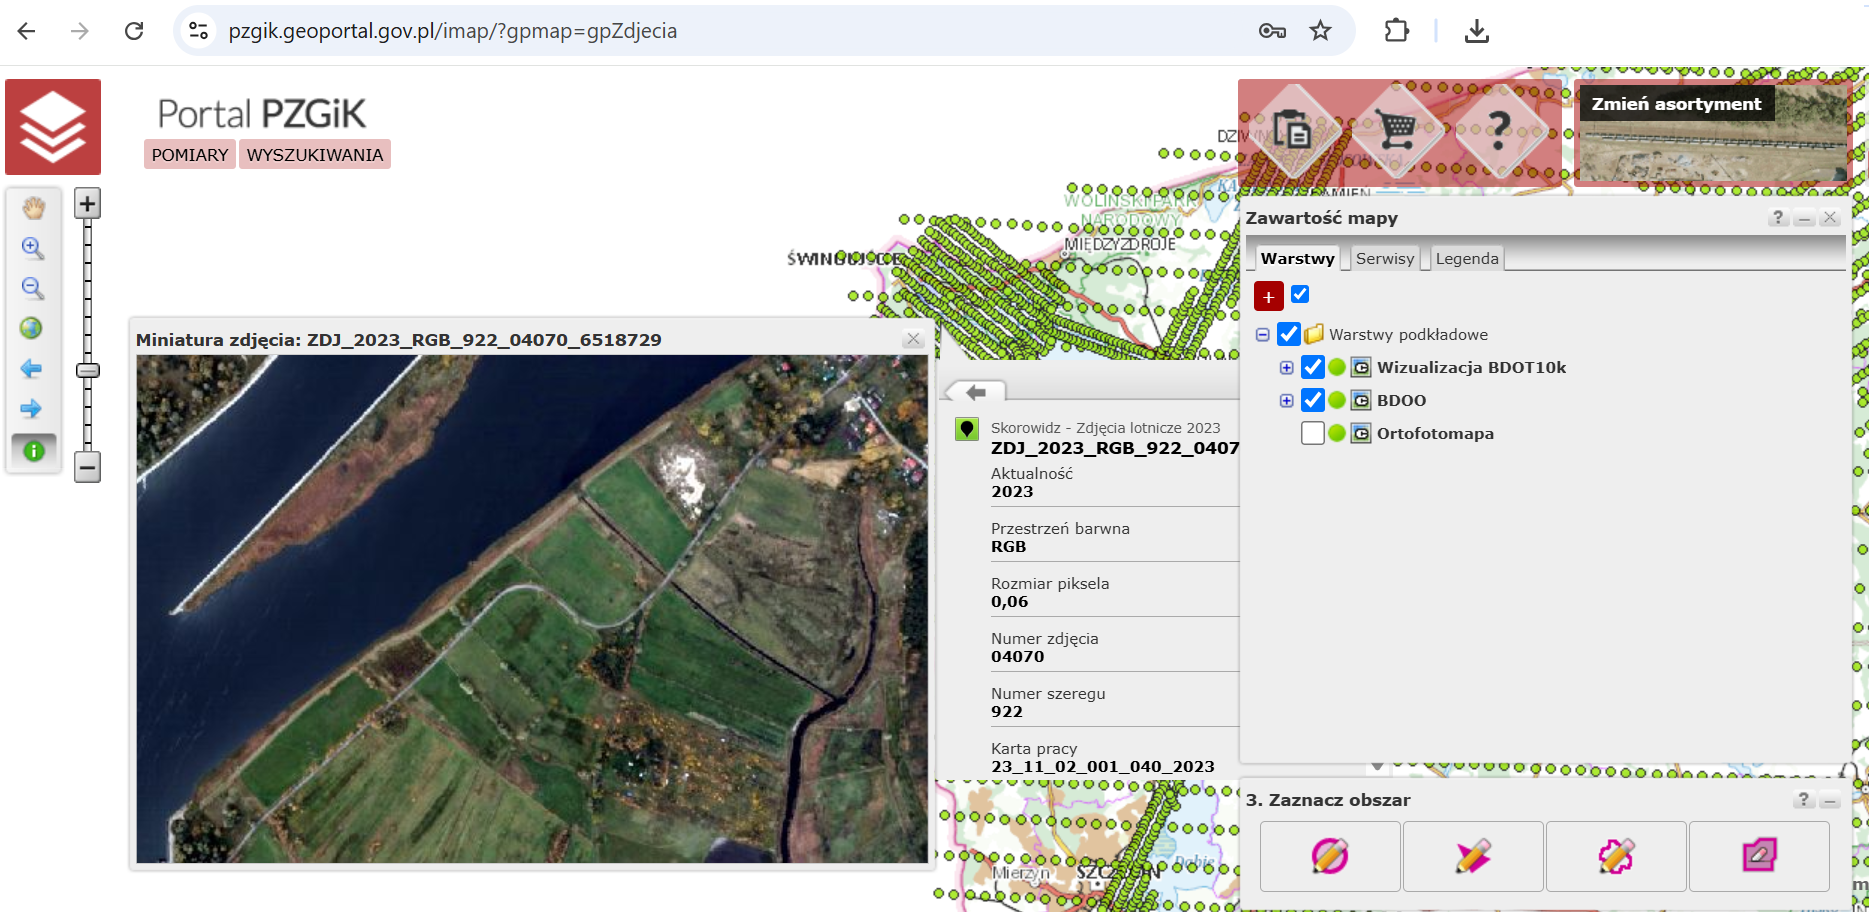
Task: Disable the BDOO layer checkbox
Action: click(1313, 401)
